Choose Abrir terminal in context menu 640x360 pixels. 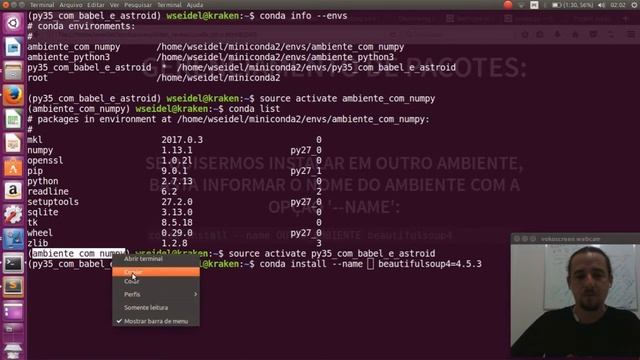point(156,259)
